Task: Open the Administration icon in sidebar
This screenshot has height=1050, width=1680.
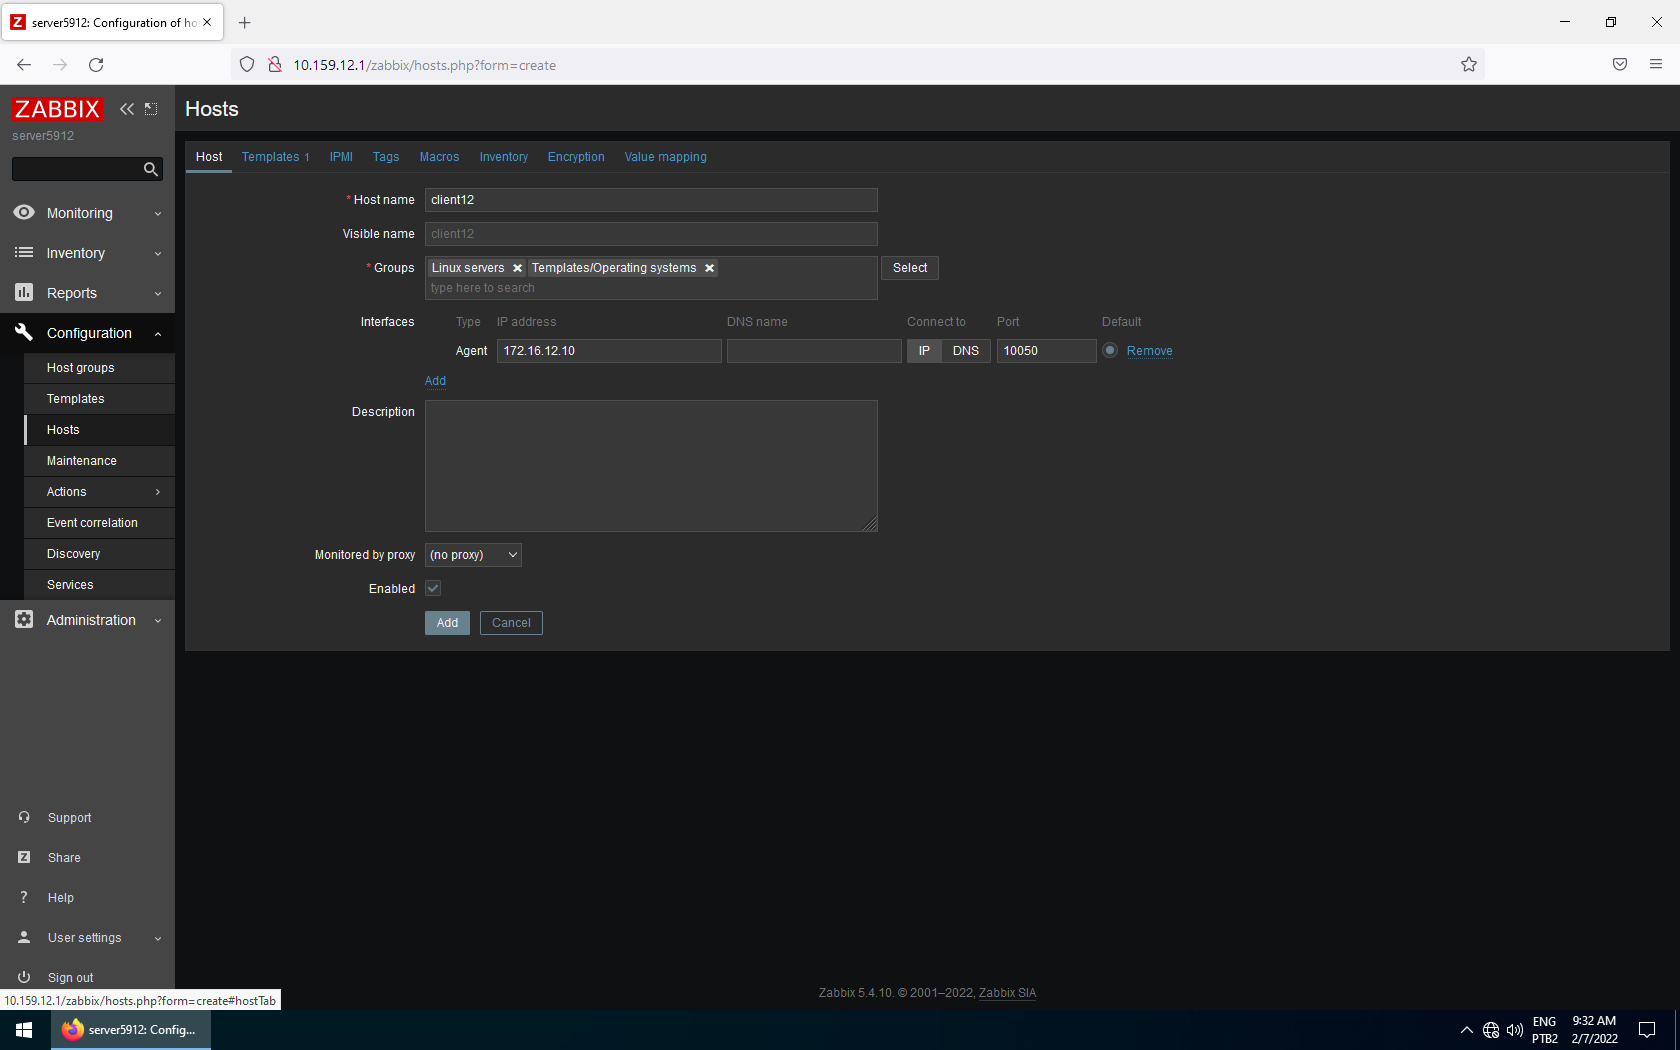Action: [x=23, y=619]
